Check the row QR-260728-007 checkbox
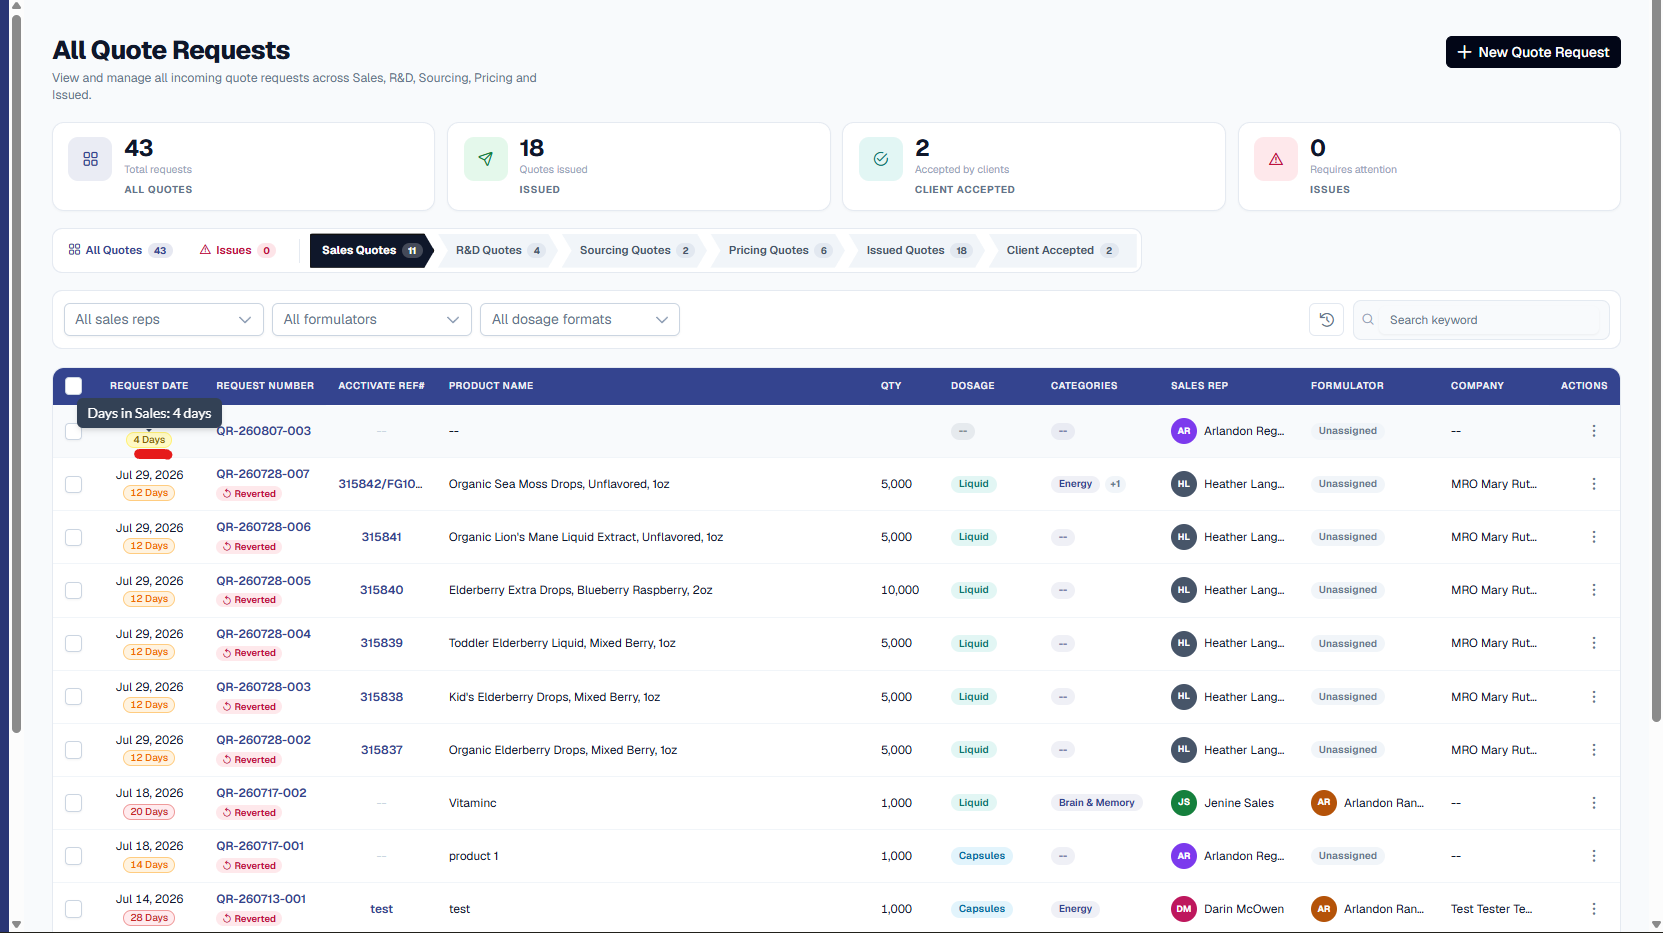The image size is (1663, 933). [74, 484]
